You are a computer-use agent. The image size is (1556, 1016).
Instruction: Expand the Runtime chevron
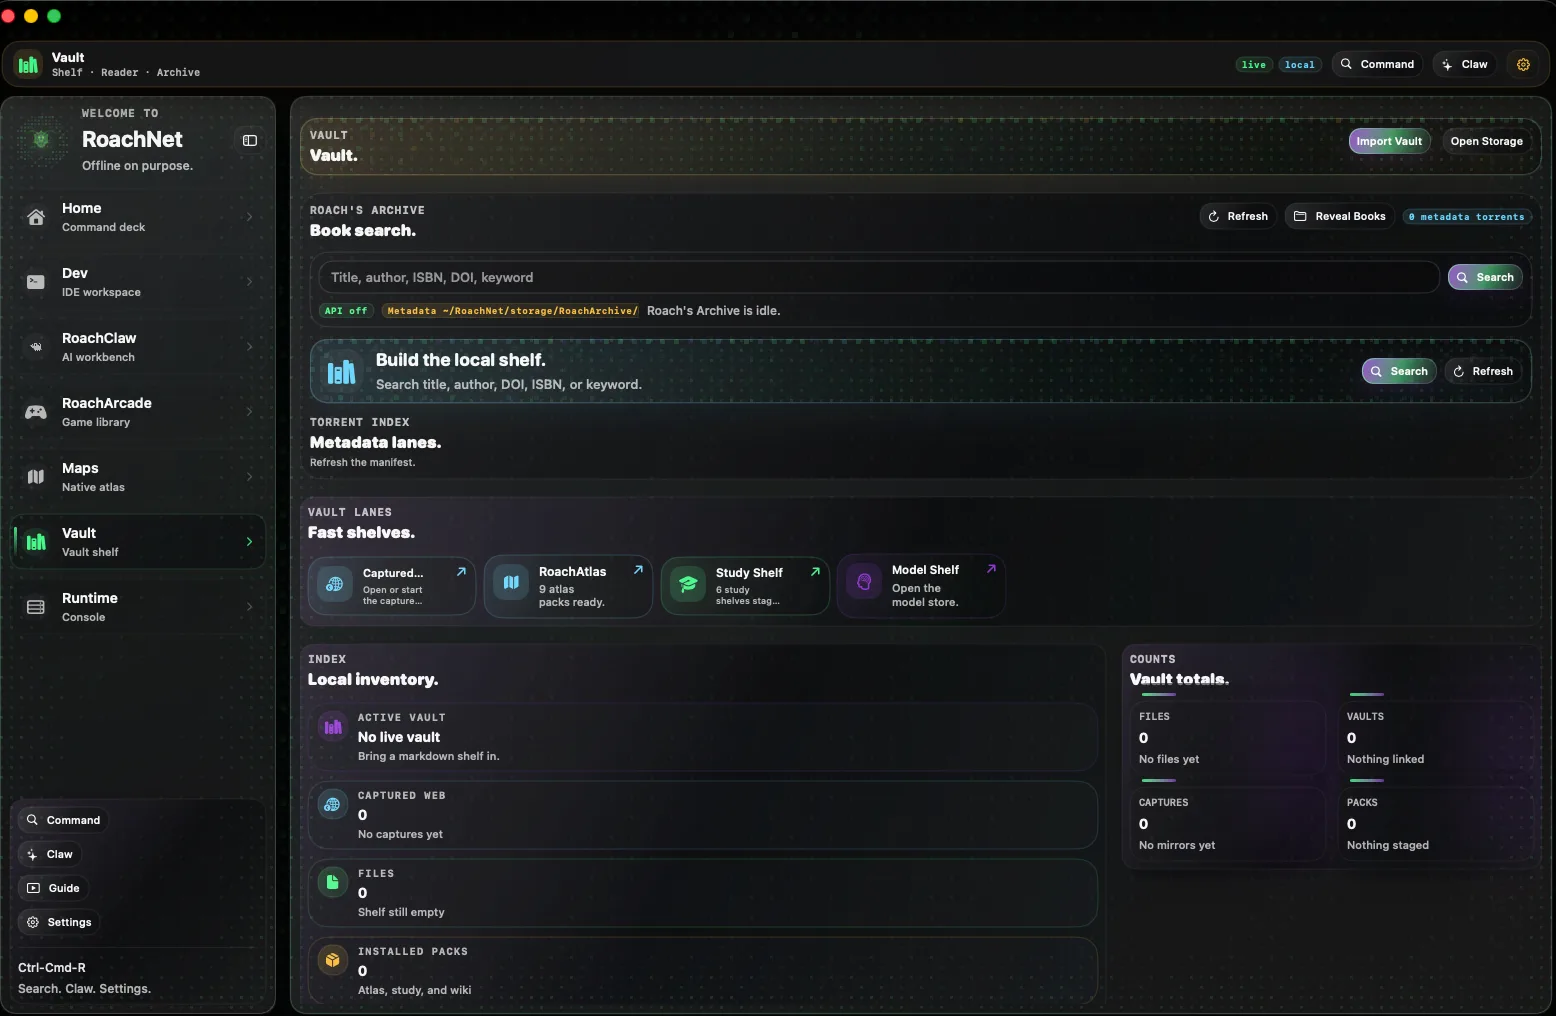click(x=249, y=607)
